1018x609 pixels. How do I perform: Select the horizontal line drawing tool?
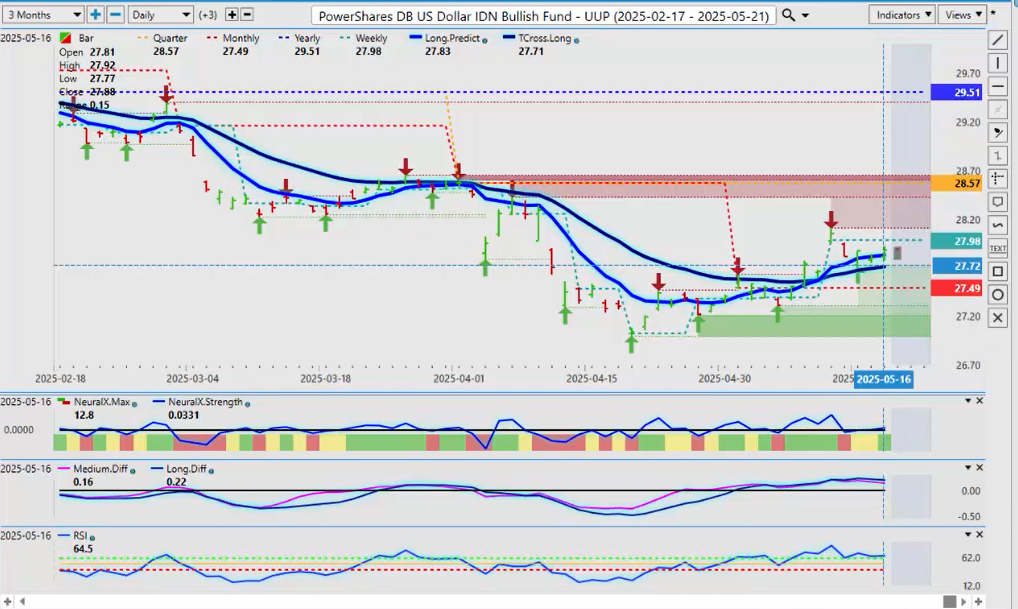pos(997,86)
